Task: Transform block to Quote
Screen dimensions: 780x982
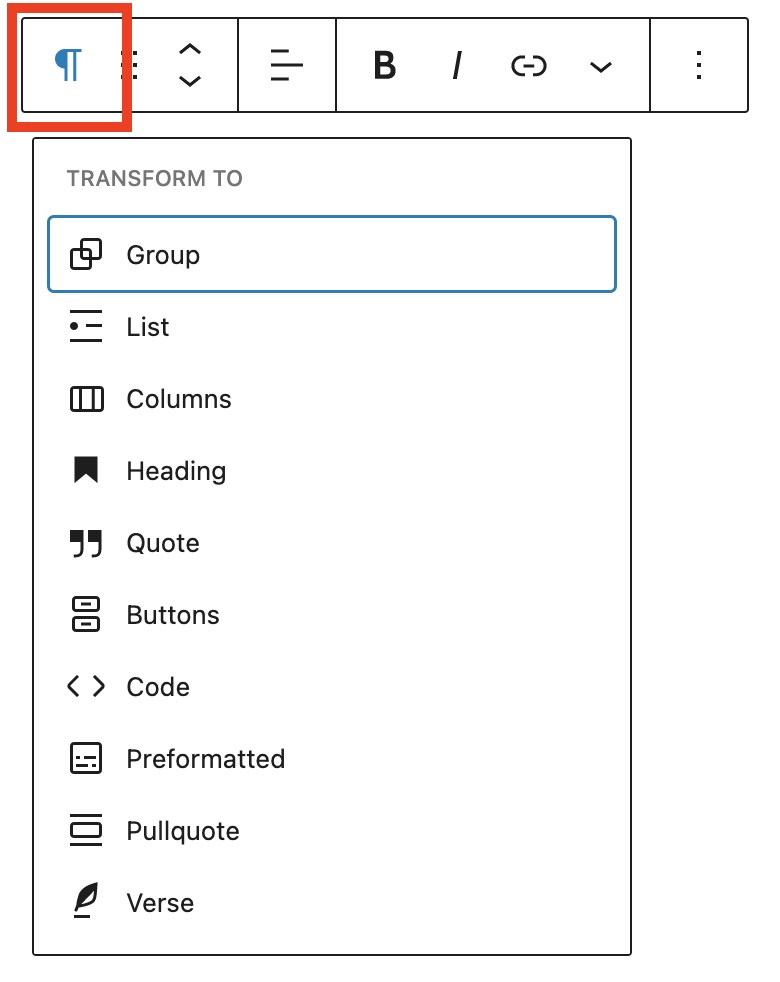Action: click(x=332, y=543)
